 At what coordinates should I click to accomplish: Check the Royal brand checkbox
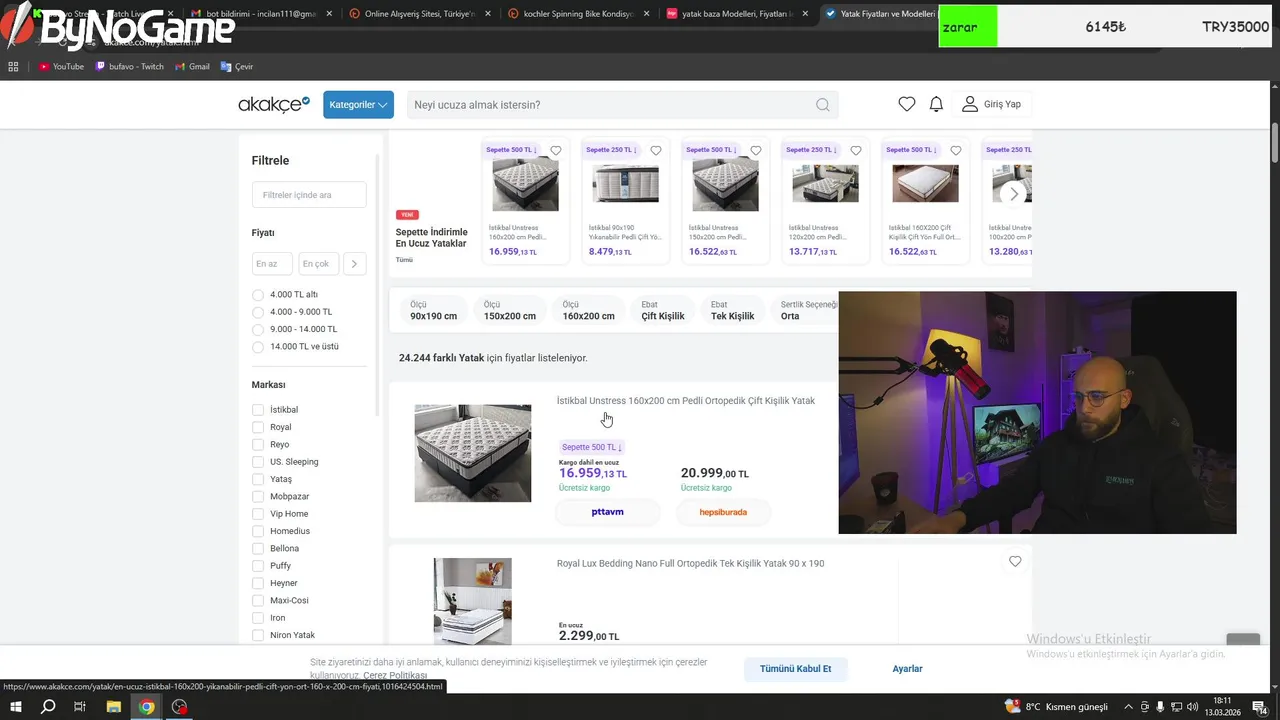point(258,427)
